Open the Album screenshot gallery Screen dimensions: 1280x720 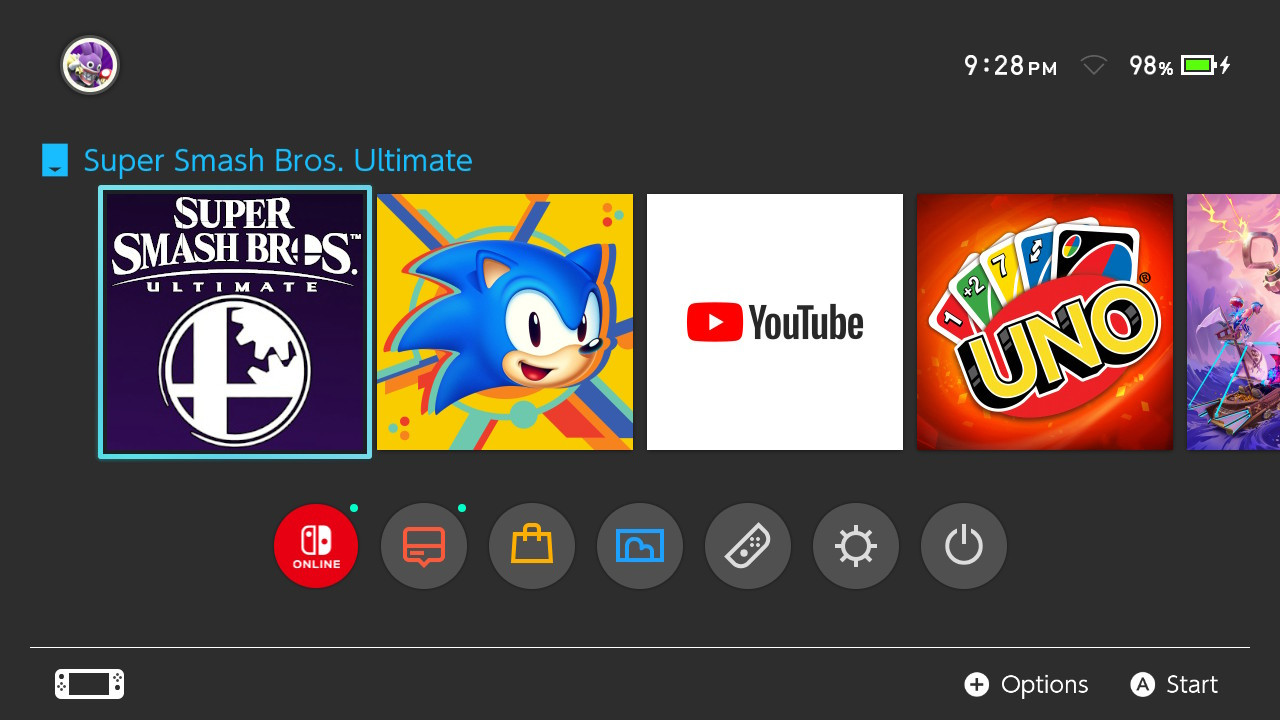(x=640, y=546)
